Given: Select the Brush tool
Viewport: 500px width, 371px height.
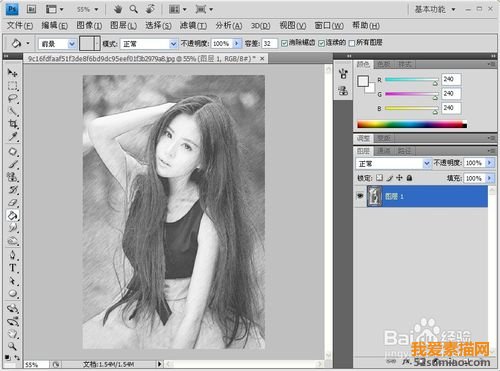Looking at the screenshot, I should point(13,164).
